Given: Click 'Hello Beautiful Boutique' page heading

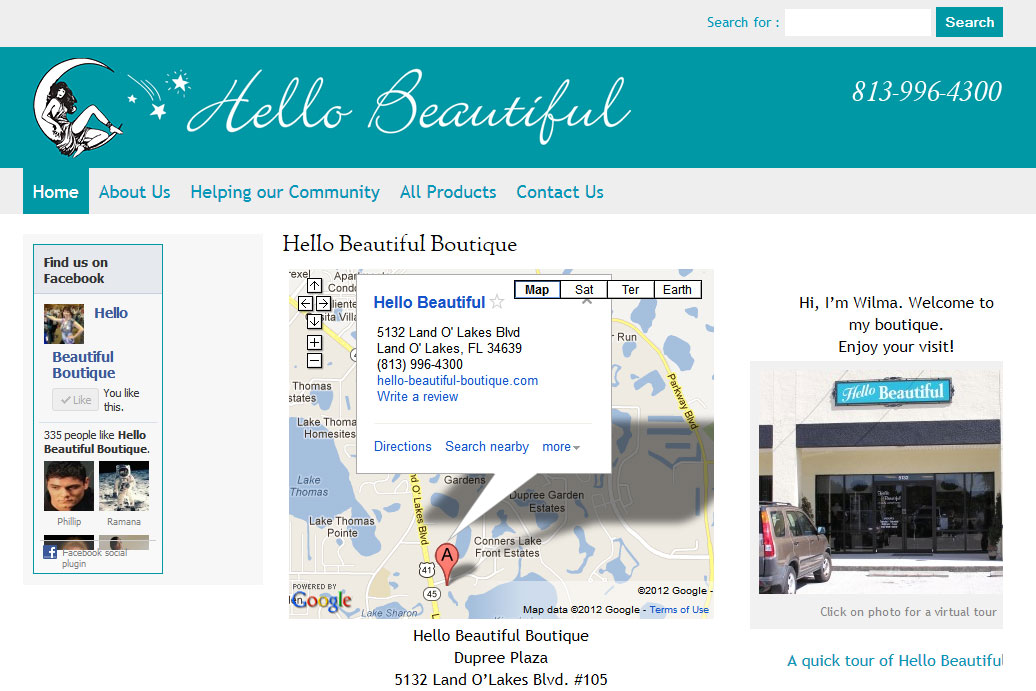Looking at the screenshot, I should click(x=400, y=244).
